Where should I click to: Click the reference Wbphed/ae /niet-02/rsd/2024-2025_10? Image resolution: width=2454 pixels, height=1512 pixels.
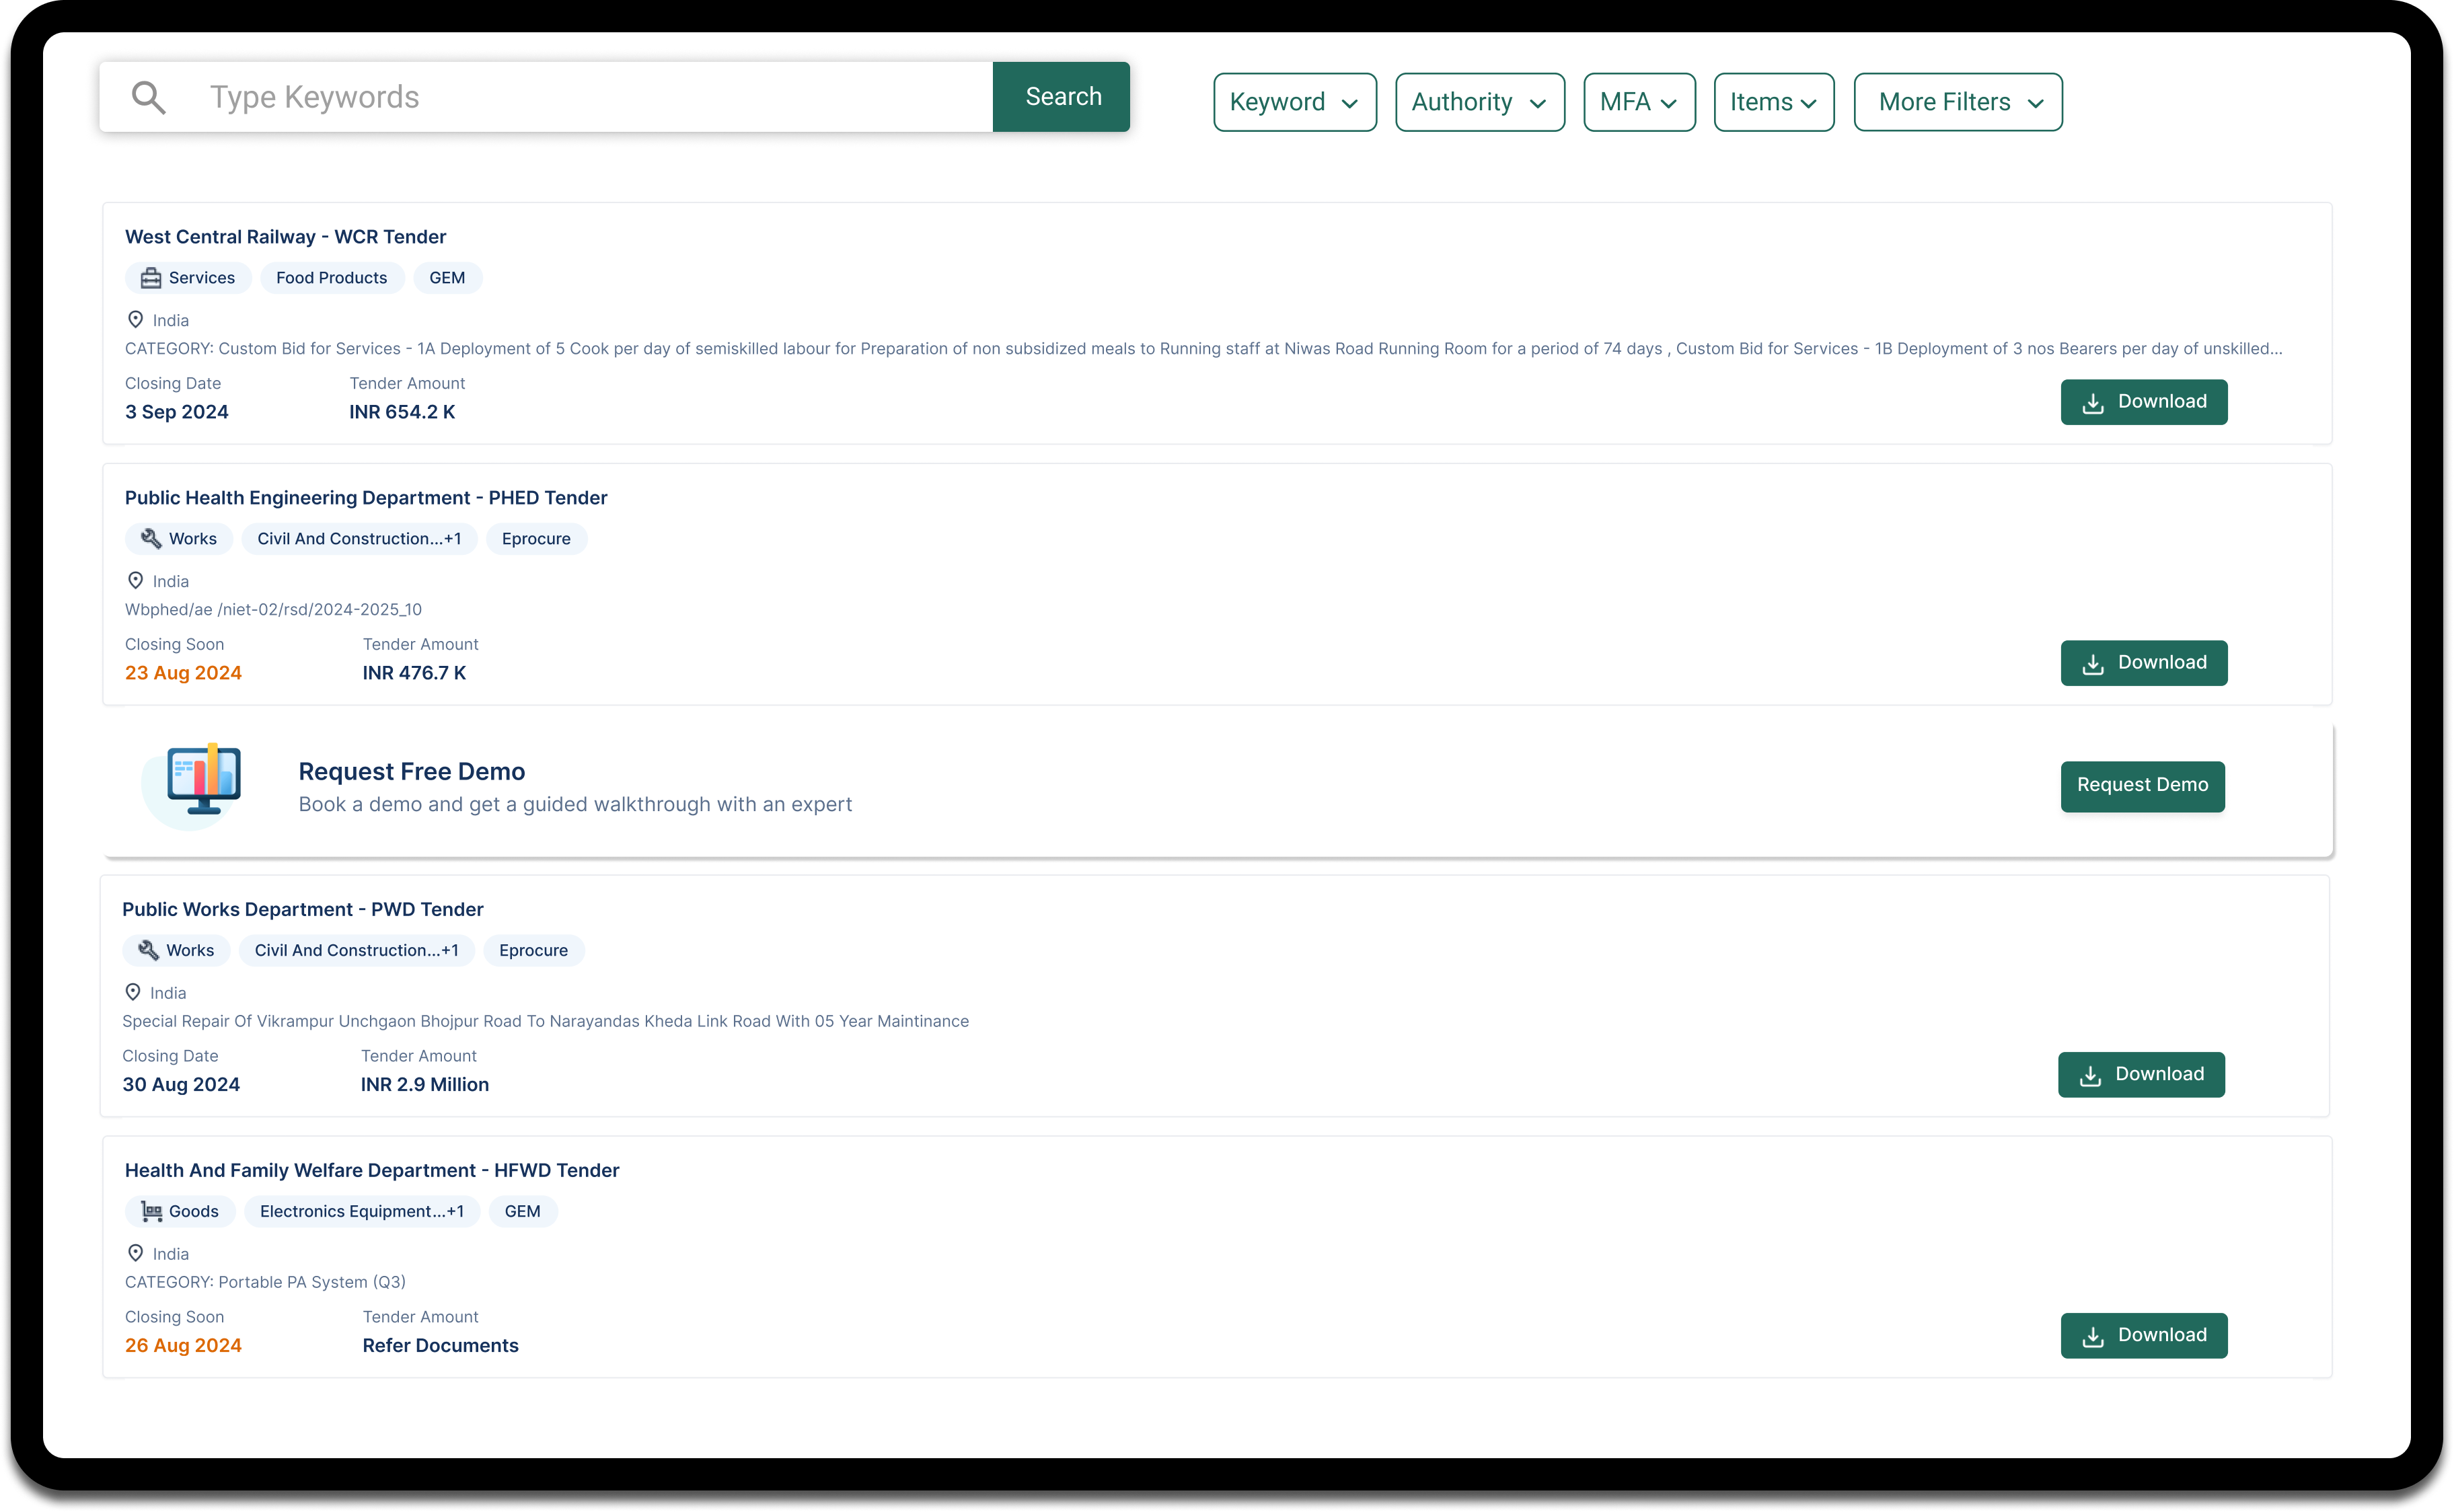(273, 610)
